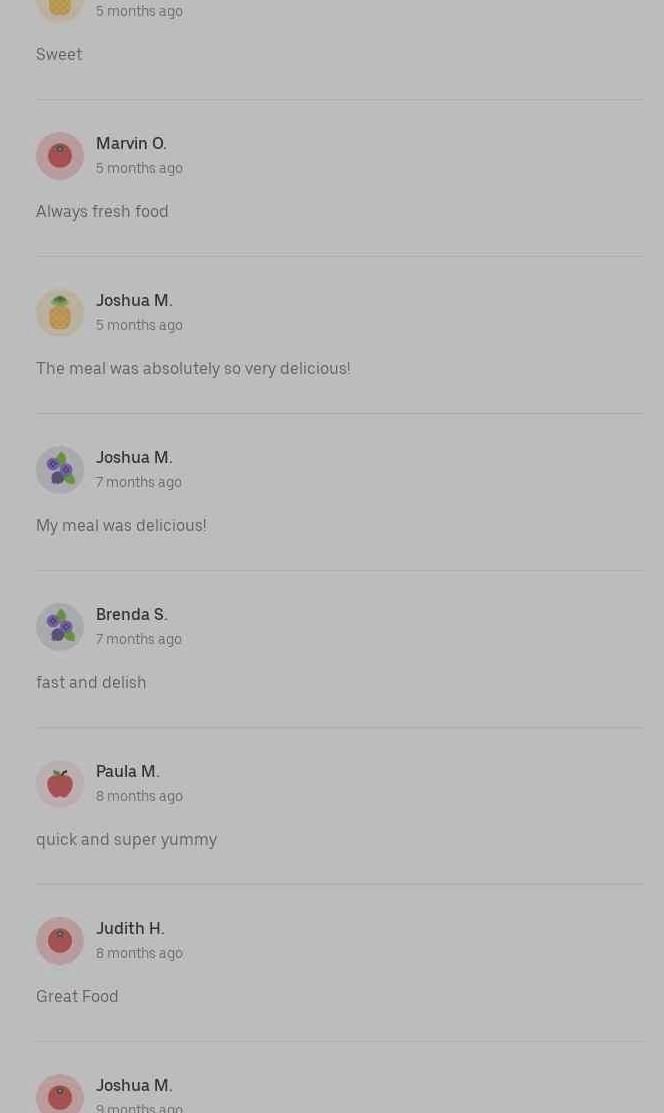The image size is (664, 1113).
Task: Open reviewer name Brenda S.
Action: click(x=131, y=615)
